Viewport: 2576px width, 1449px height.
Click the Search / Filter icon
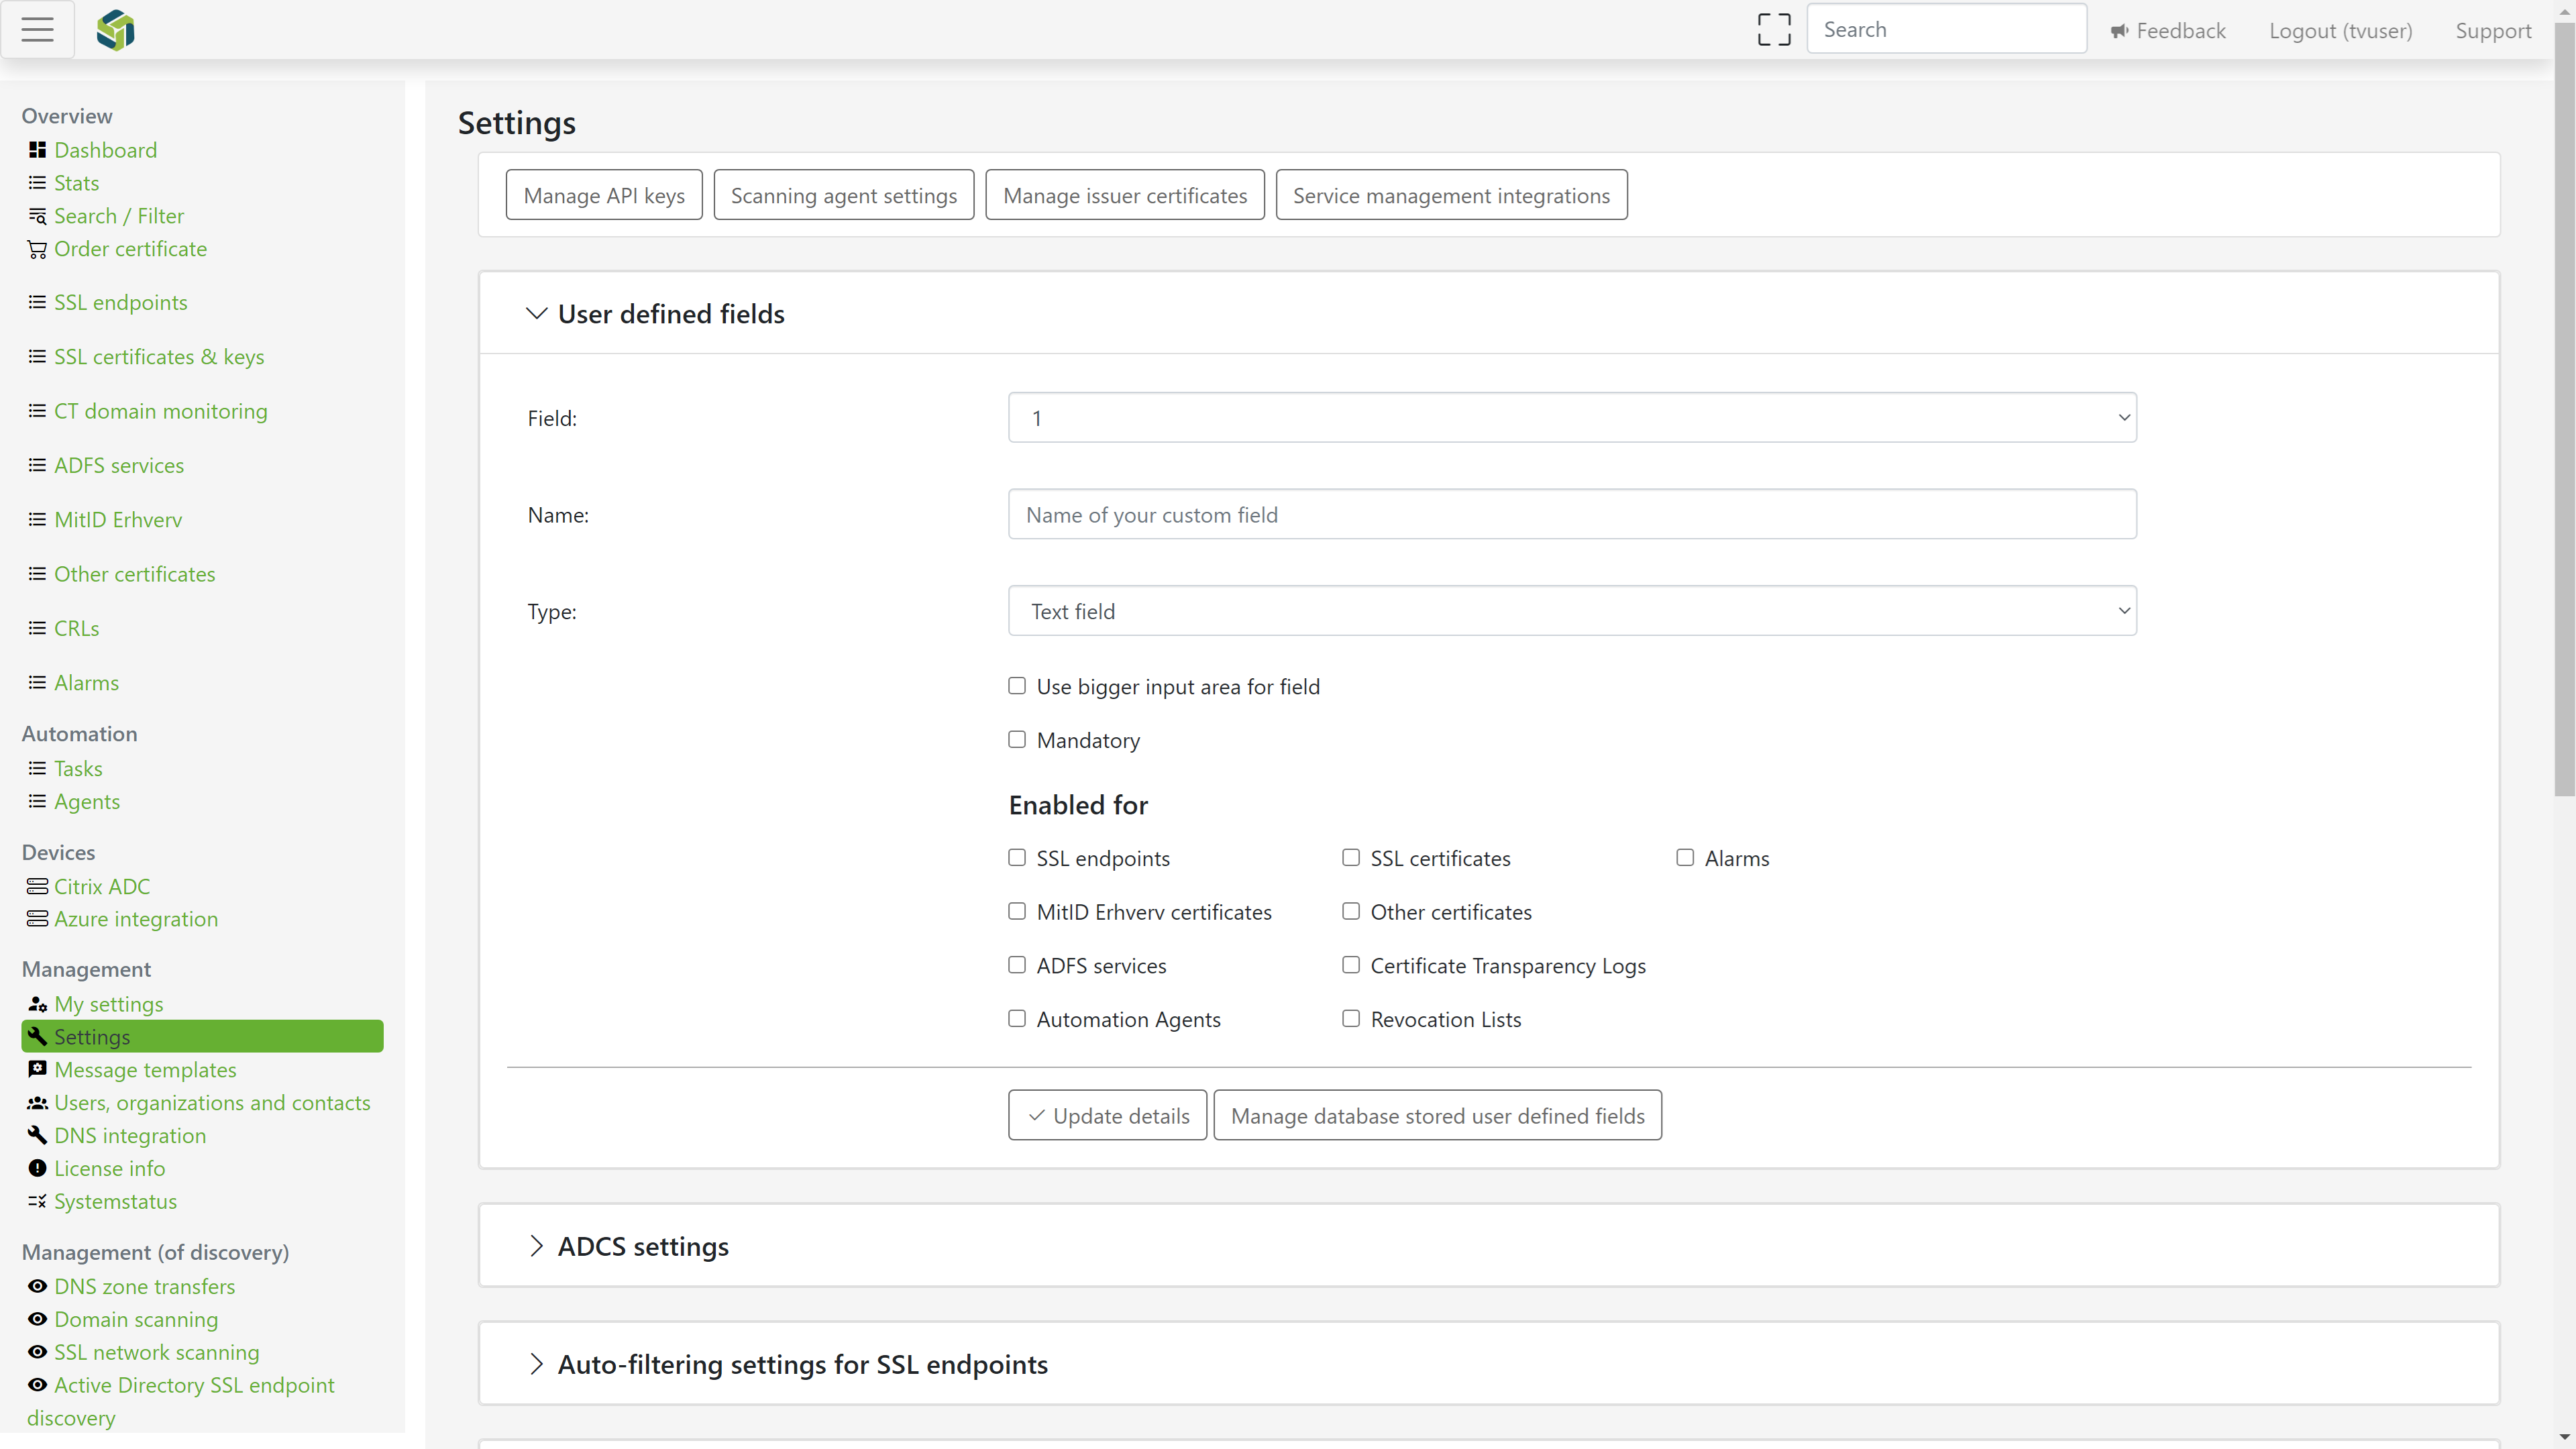(37, 216)
